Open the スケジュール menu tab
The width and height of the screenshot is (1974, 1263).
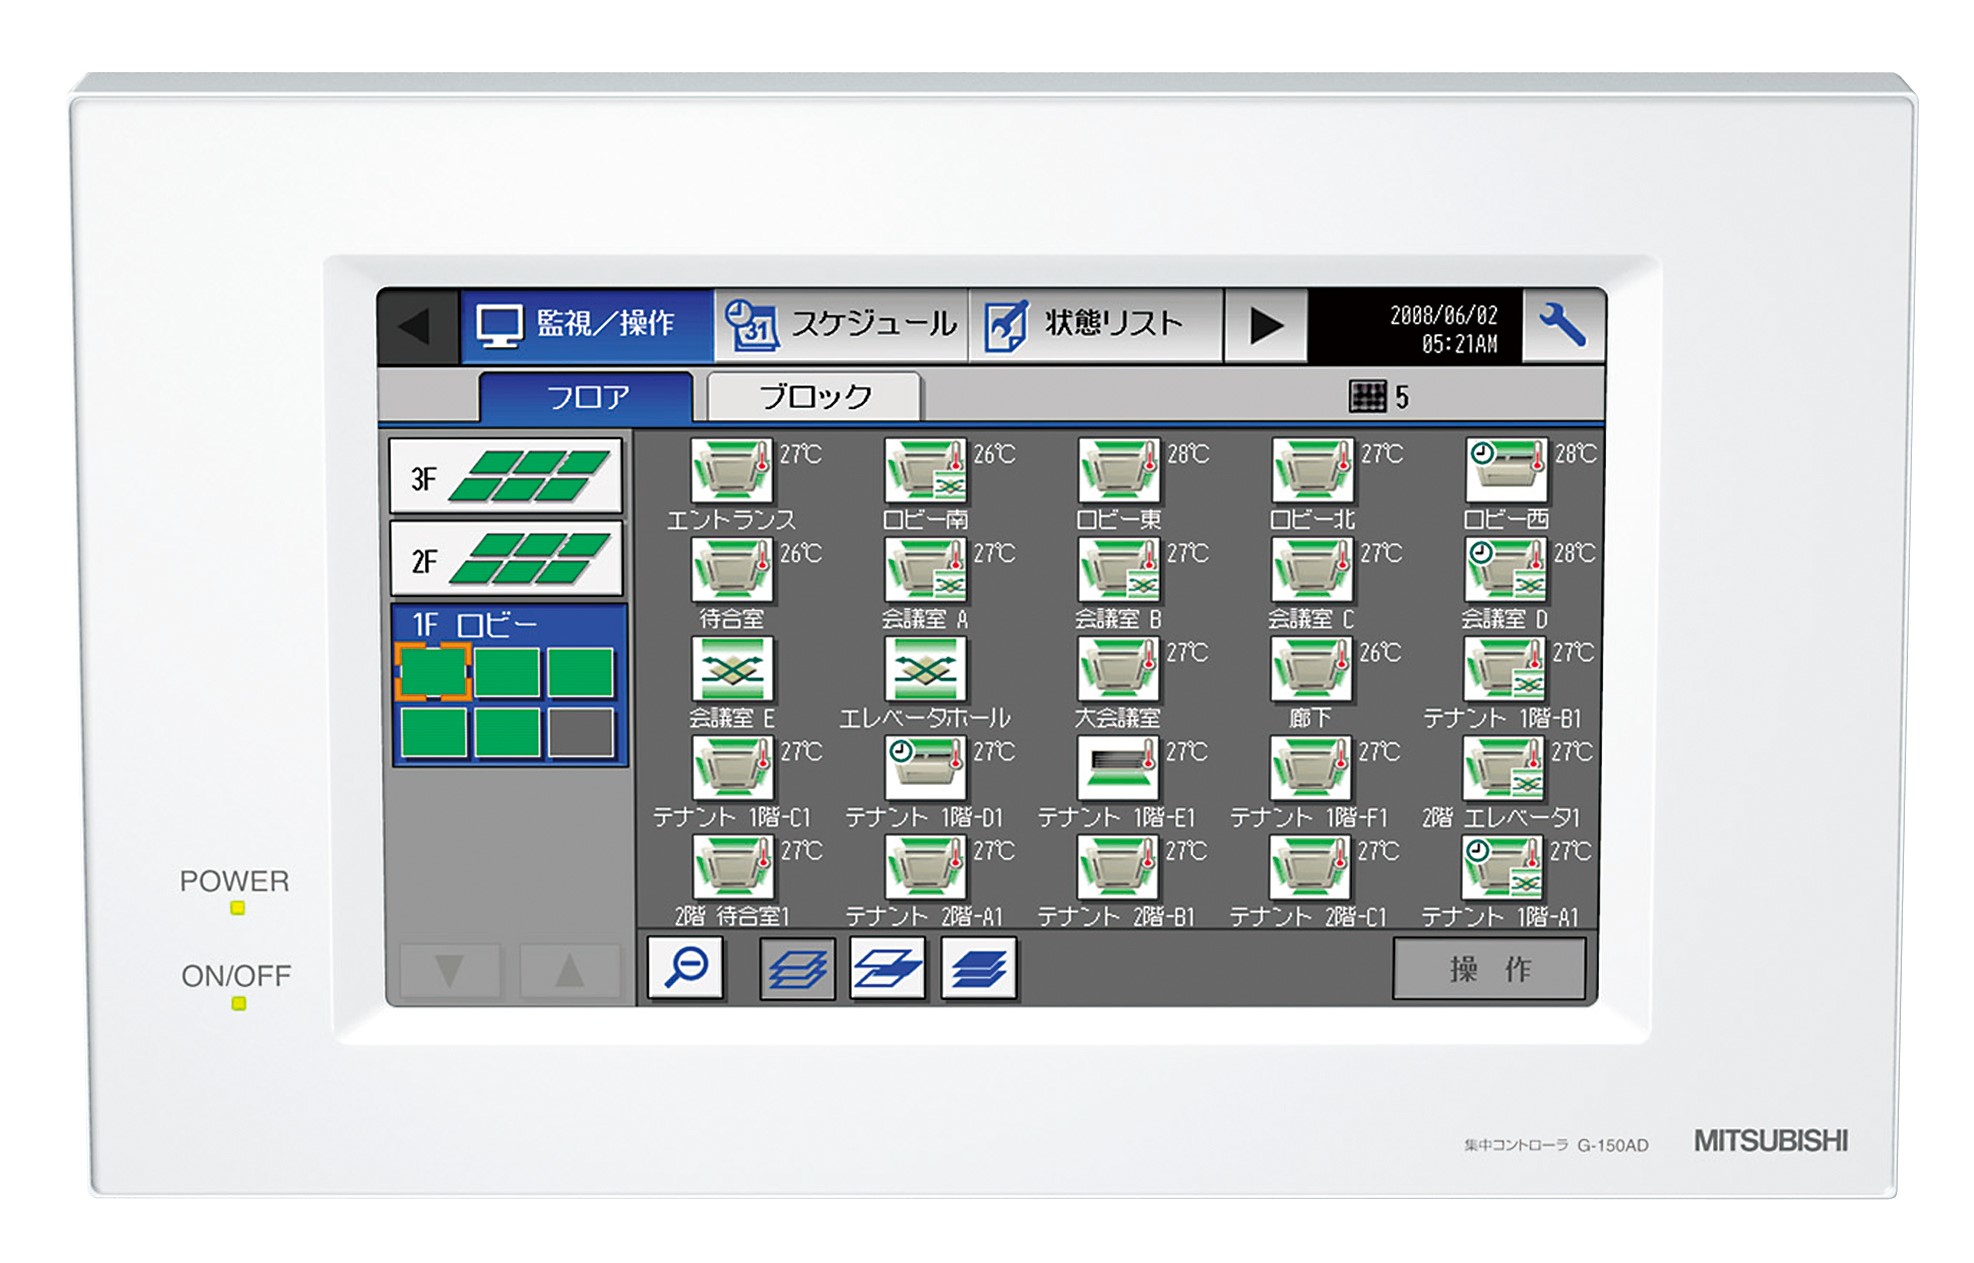pyautogui.click(x=841, y=325)
